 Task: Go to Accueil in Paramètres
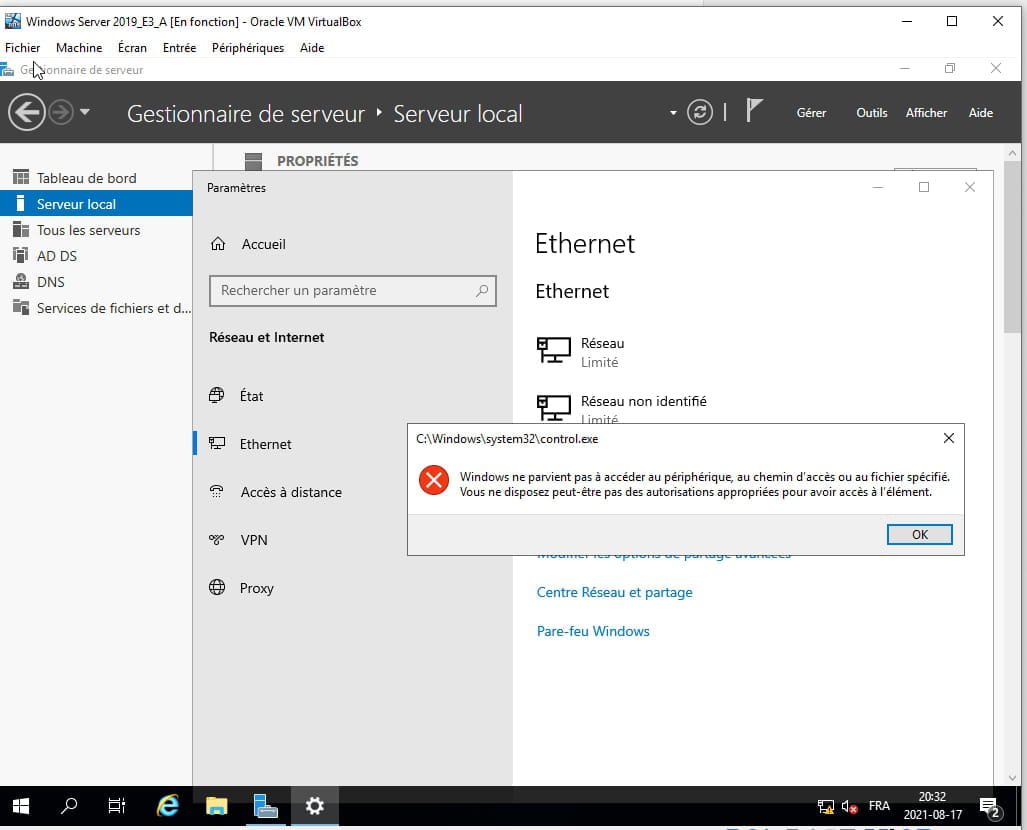click(x=263, y=244)
